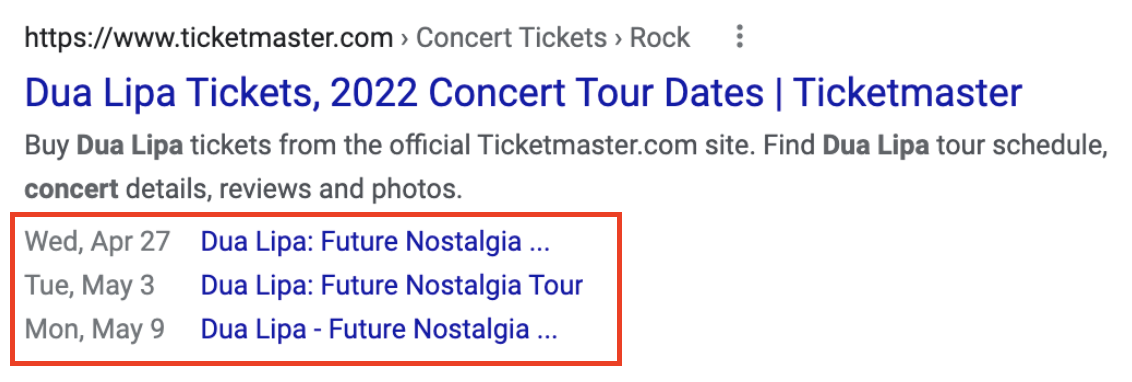Open the Dua Lipa - Future Nostalgia link for May 9
The height and width of the screenshot is (382, 1132).
(x=379, y=329)
